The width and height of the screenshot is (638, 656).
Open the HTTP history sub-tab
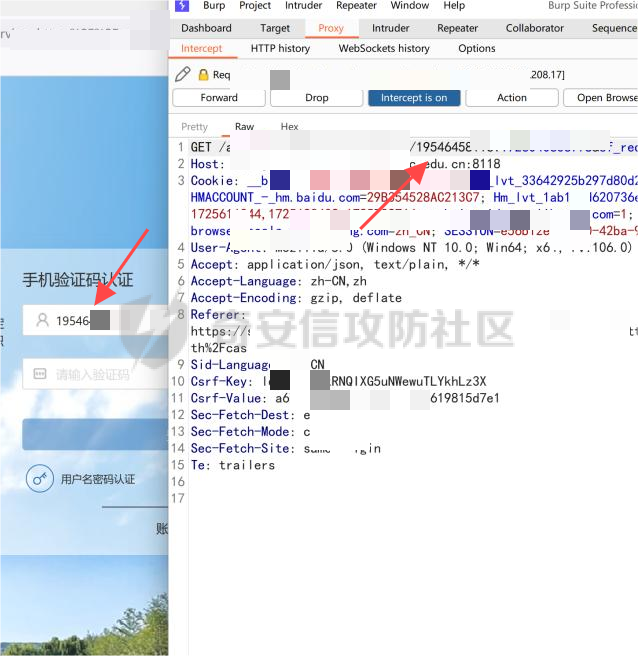[x=280, y=49]
